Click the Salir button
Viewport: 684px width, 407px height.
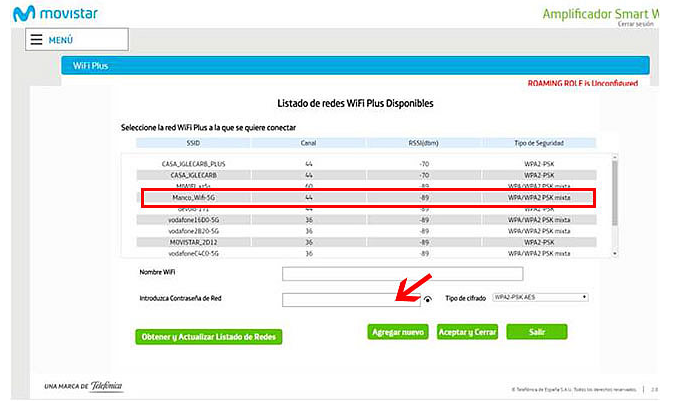coord(537,332)
